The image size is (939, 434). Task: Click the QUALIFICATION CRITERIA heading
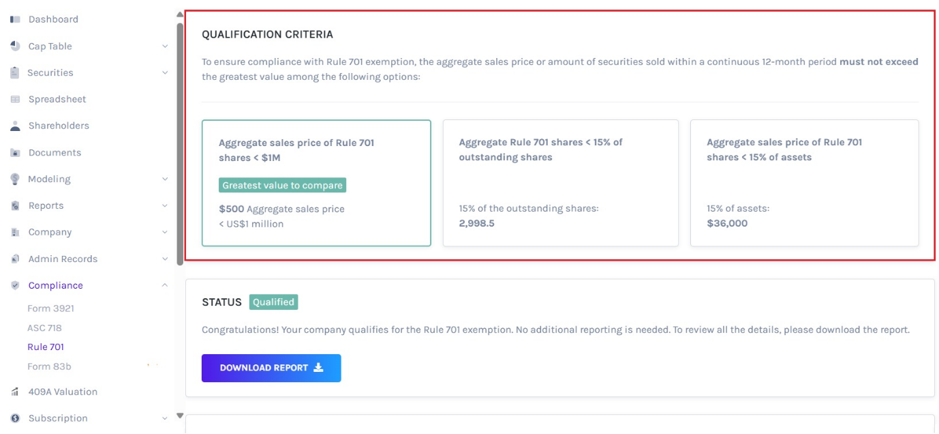click(267, 35)
